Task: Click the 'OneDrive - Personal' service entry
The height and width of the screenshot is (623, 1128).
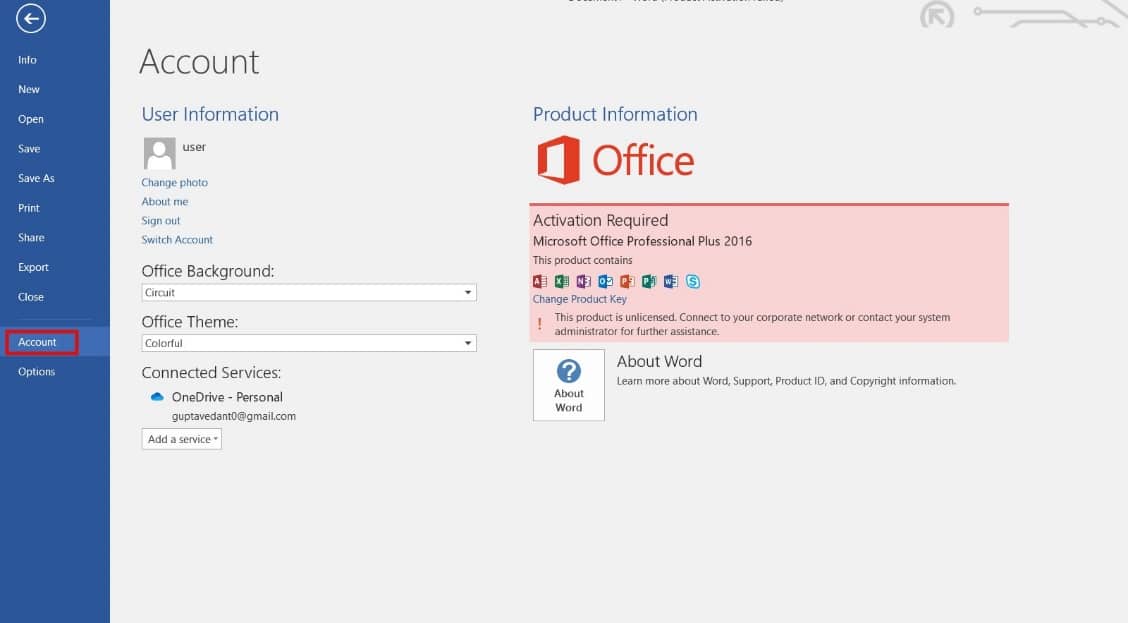Action: click(x=227, y=397)
